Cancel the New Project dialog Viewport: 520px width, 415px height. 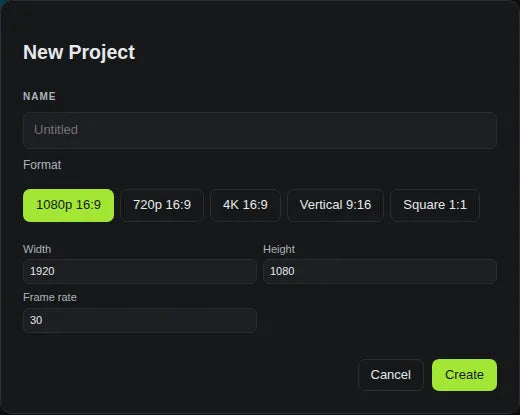391,375
